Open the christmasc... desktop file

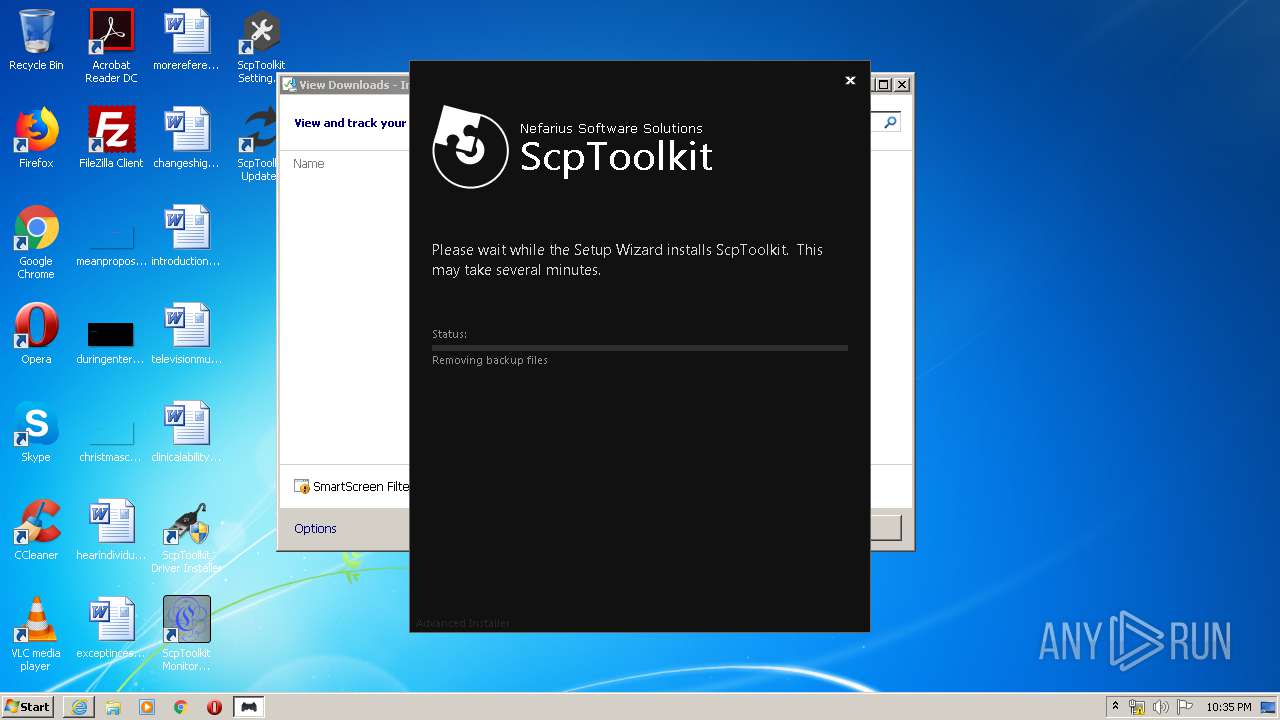[x=111, y=438]
